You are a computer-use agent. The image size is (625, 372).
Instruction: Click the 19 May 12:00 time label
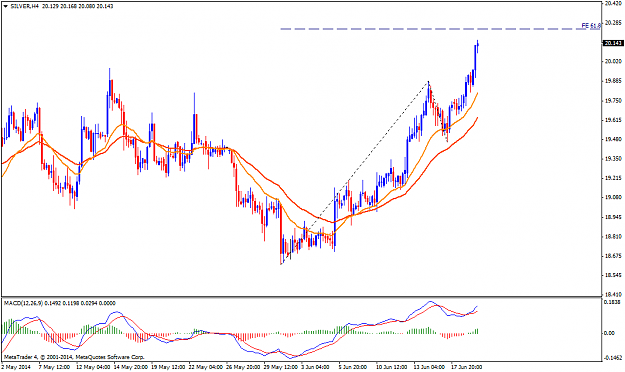coord(167,367)
